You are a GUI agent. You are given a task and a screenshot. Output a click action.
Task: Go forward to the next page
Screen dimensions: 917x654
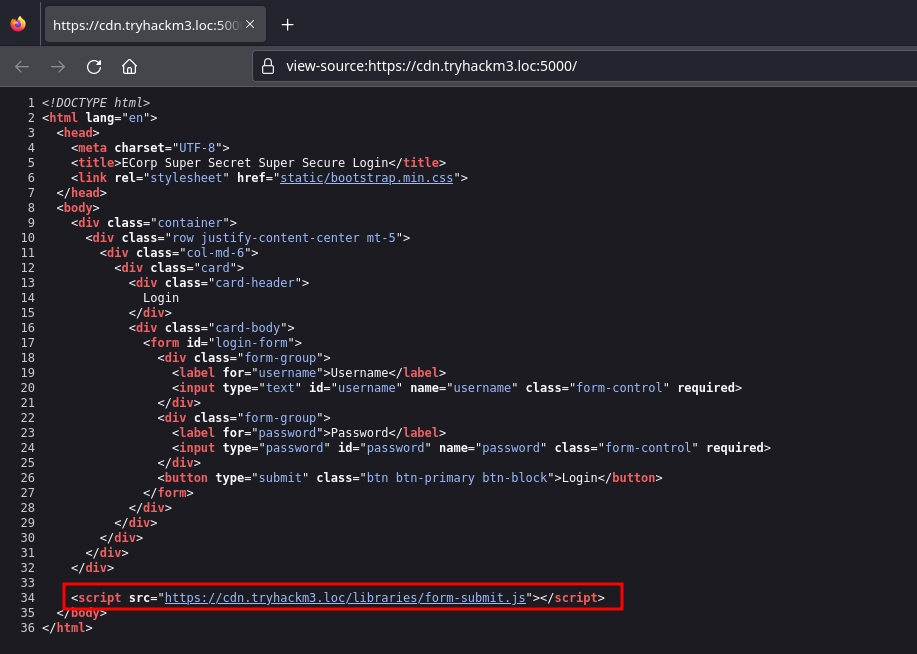tap(58, 67)
